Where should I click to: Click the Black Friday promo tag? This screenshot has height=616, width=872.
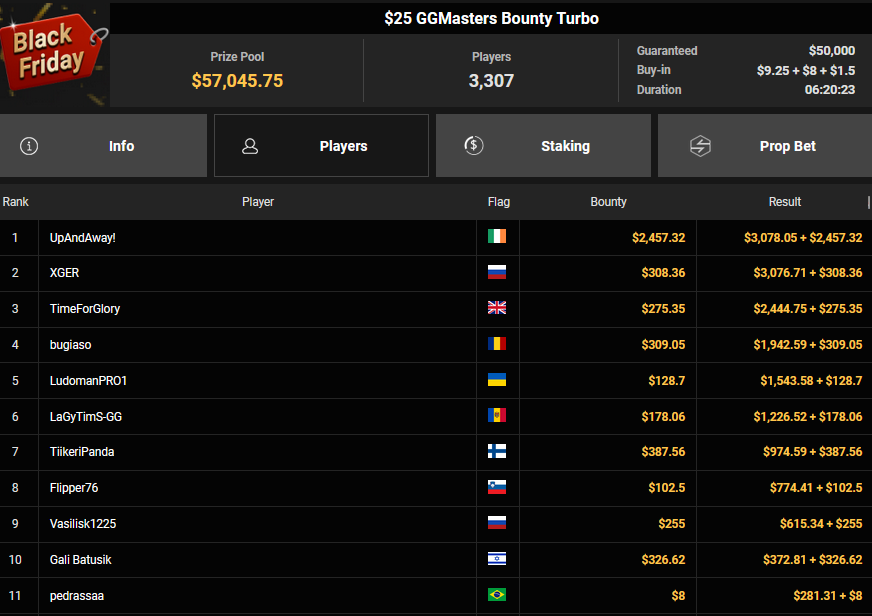(54, 52)
